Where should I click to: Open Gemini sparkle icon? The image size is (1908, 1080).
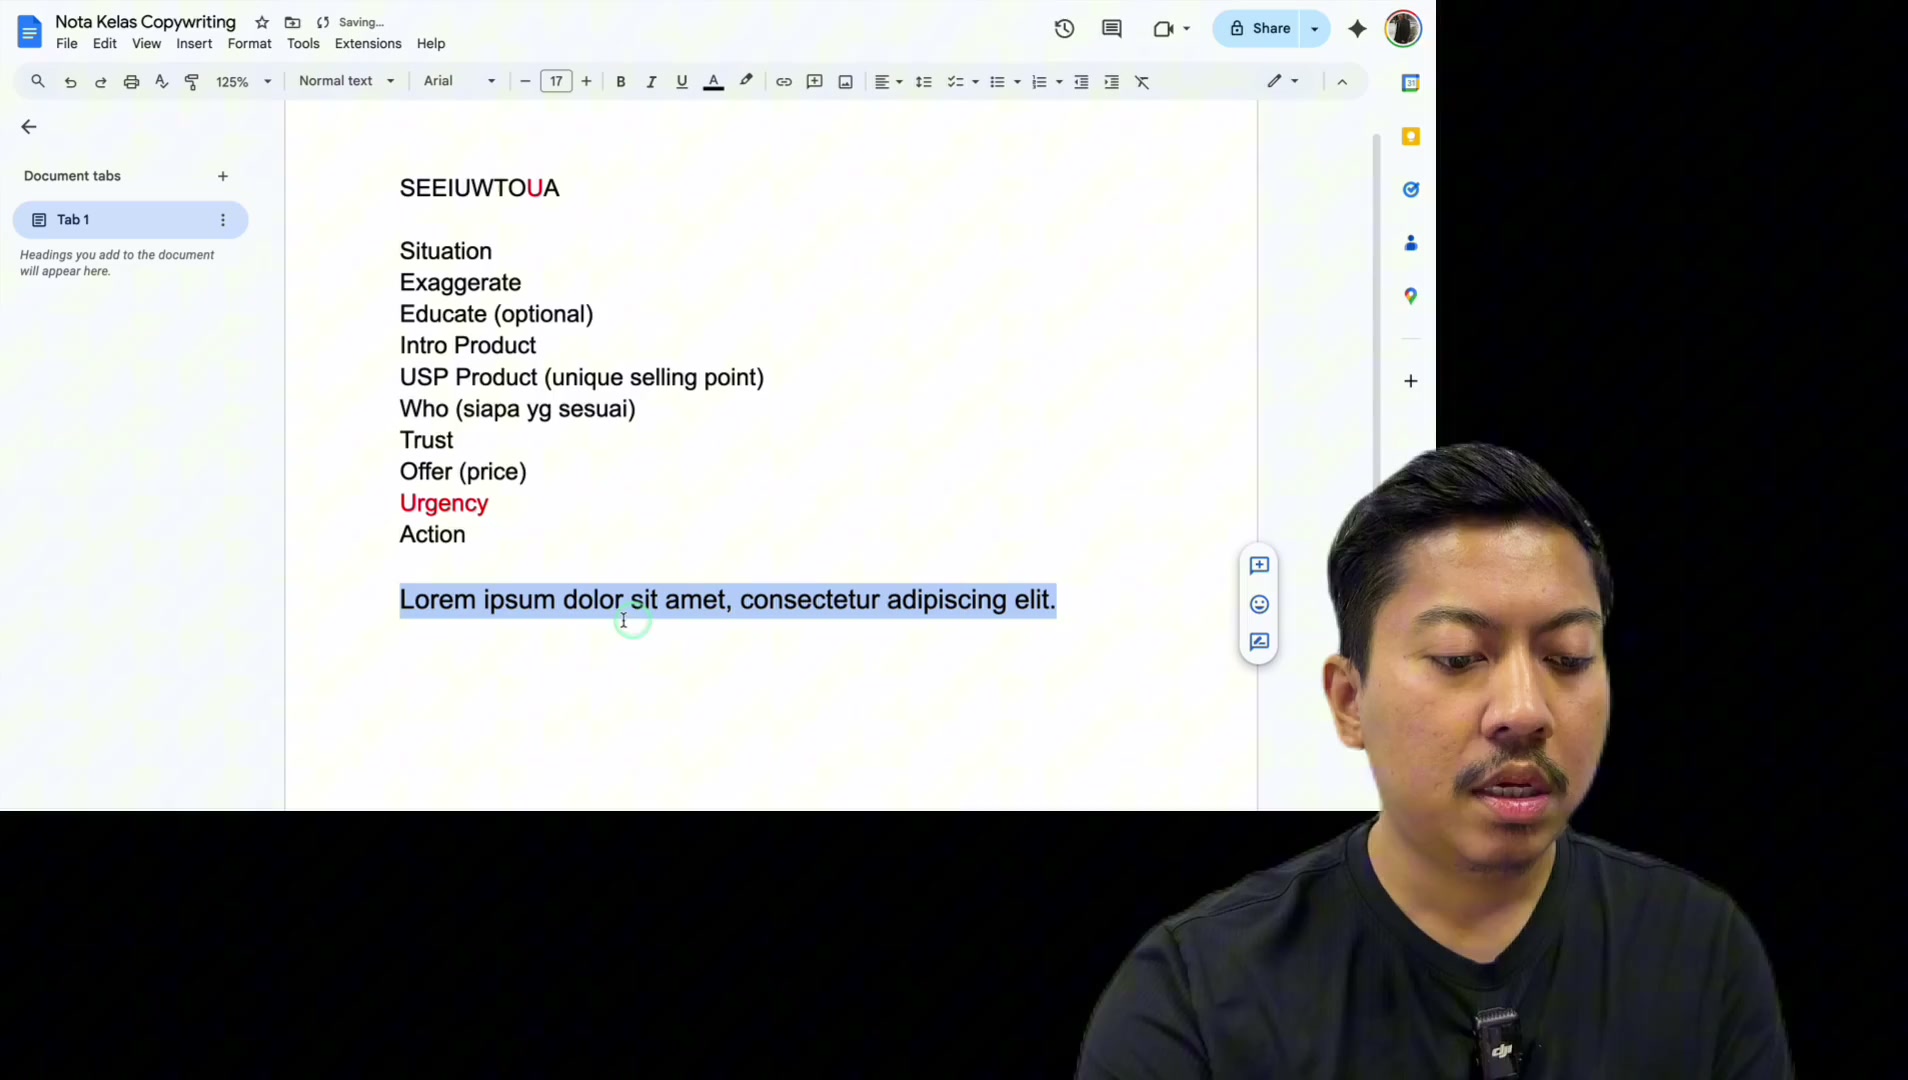[1357, 29]
